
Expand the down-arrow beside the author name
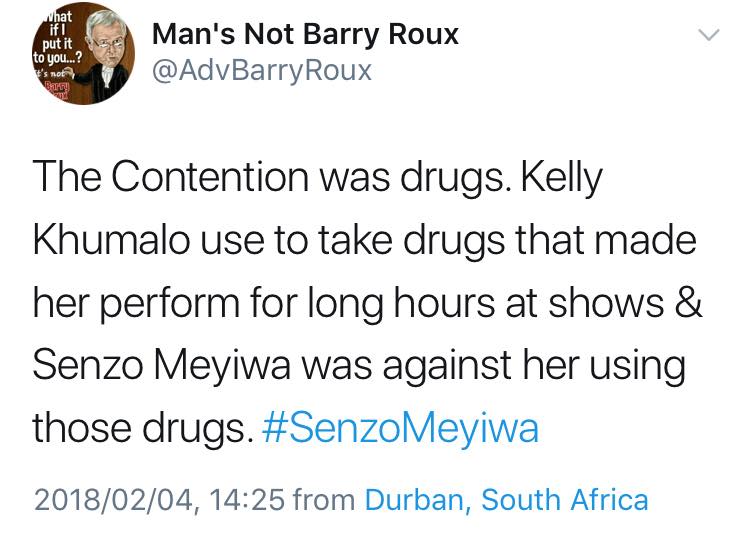pos(708,35)
